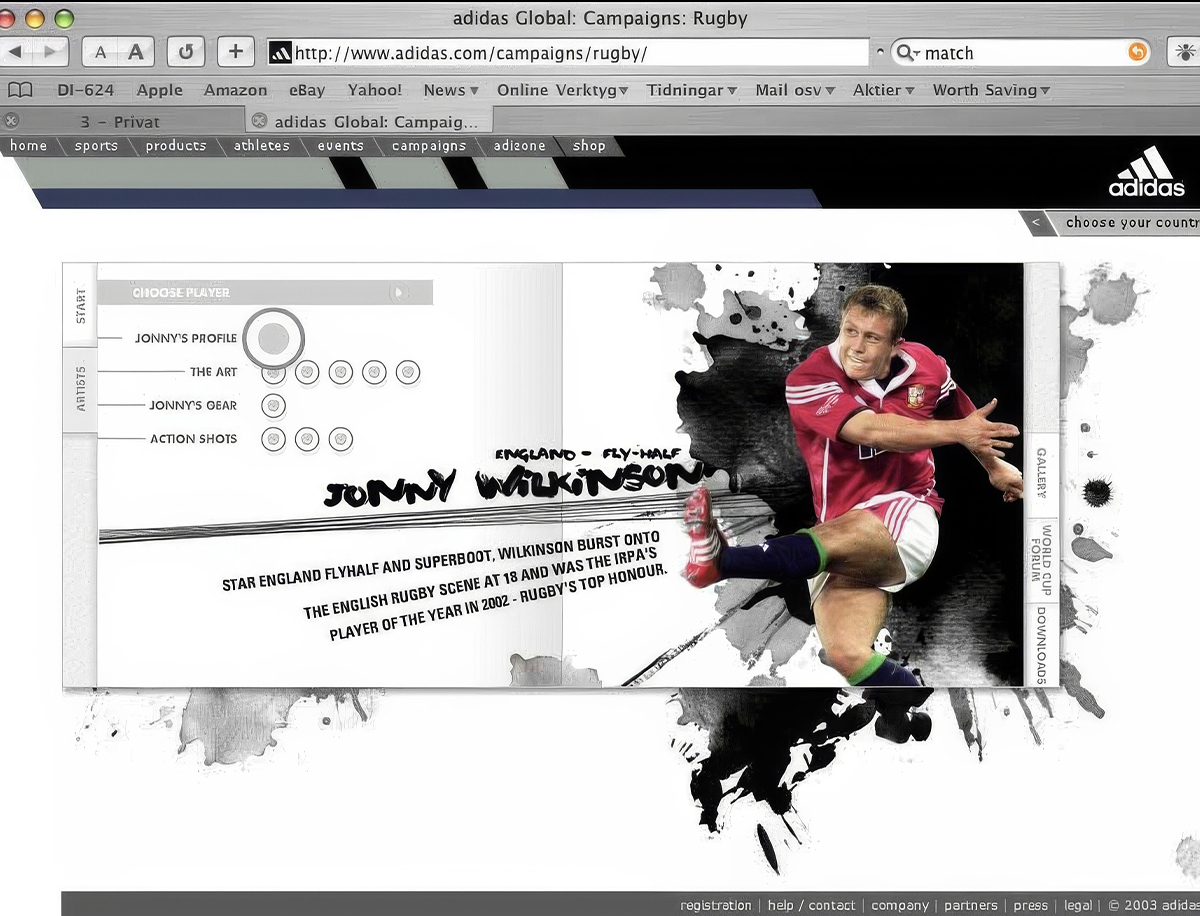1200x916 pixels.
Task: Increase text size with large A button
Action: [136, 52]
